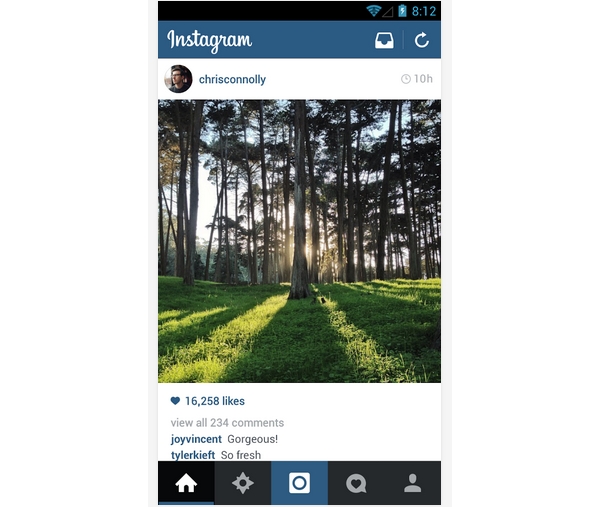Tap the Instagram logo header
Screen dimensions: 600x507
(209, 41)
